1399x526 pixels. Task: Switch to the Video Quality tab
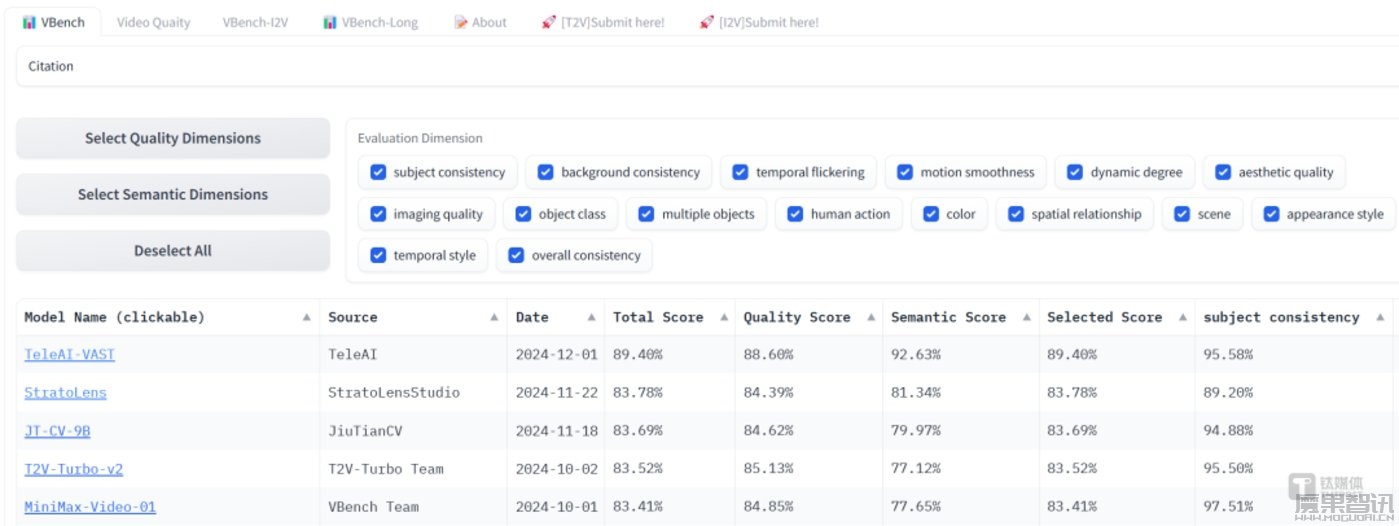(153, 22)
